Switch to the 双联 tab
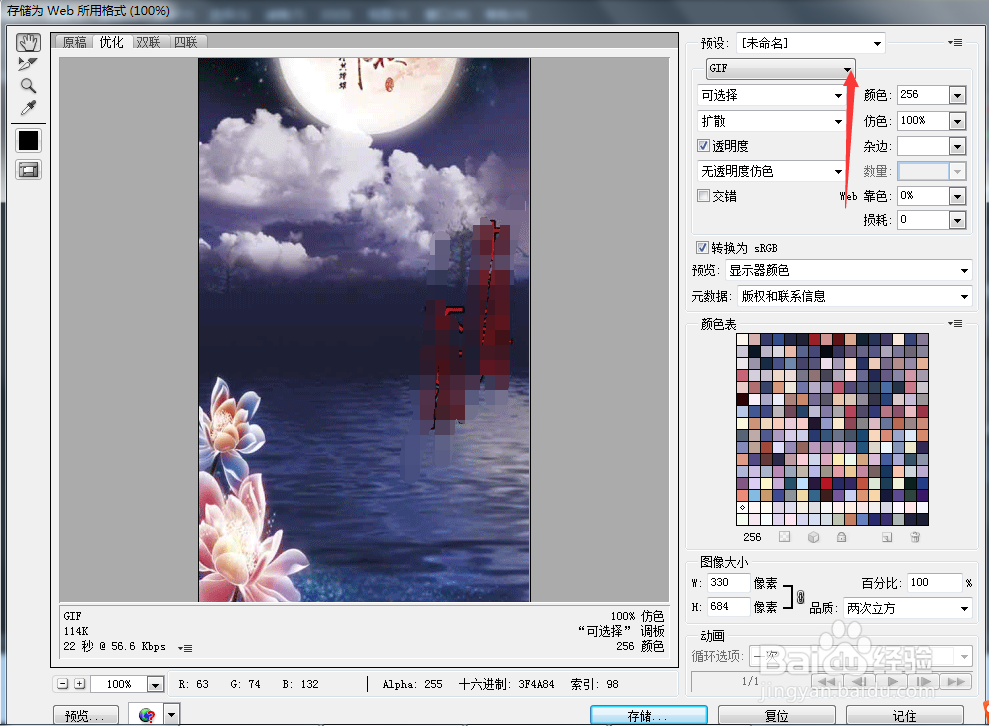Screen dimensions: 989x726 pyautogui.click(x=148, y=42)
